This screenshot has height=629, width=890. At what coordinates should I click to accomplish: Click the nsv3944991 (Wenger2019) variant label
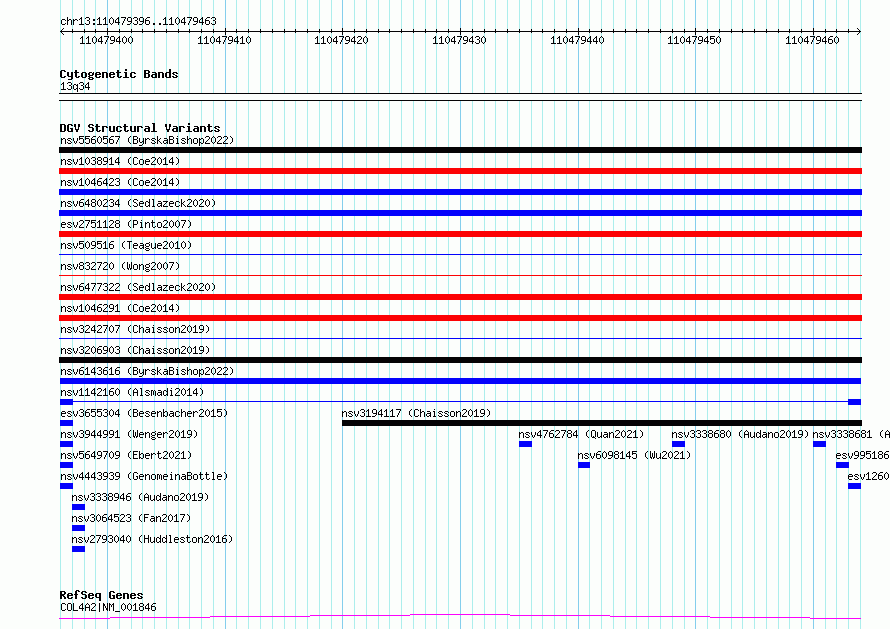point(128,434)
